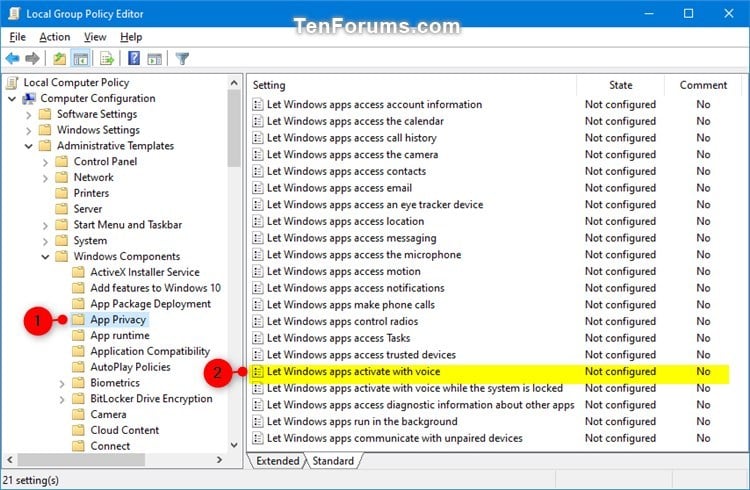Click the Camera folder icon in tree
Viewport: 750px width, 490px height.
(x=78, y=414)
